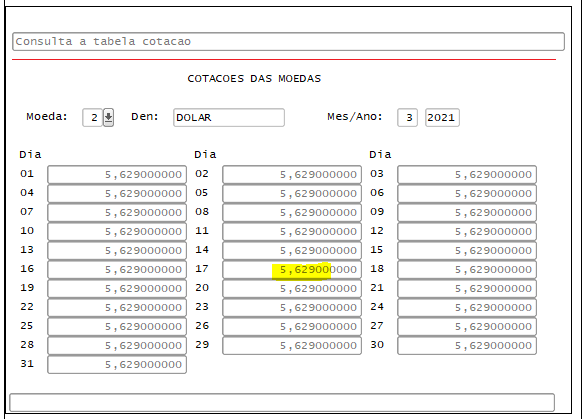584x419 pixels.
Task: Click the Mes/Ano: label
Action: pos(355,117)
